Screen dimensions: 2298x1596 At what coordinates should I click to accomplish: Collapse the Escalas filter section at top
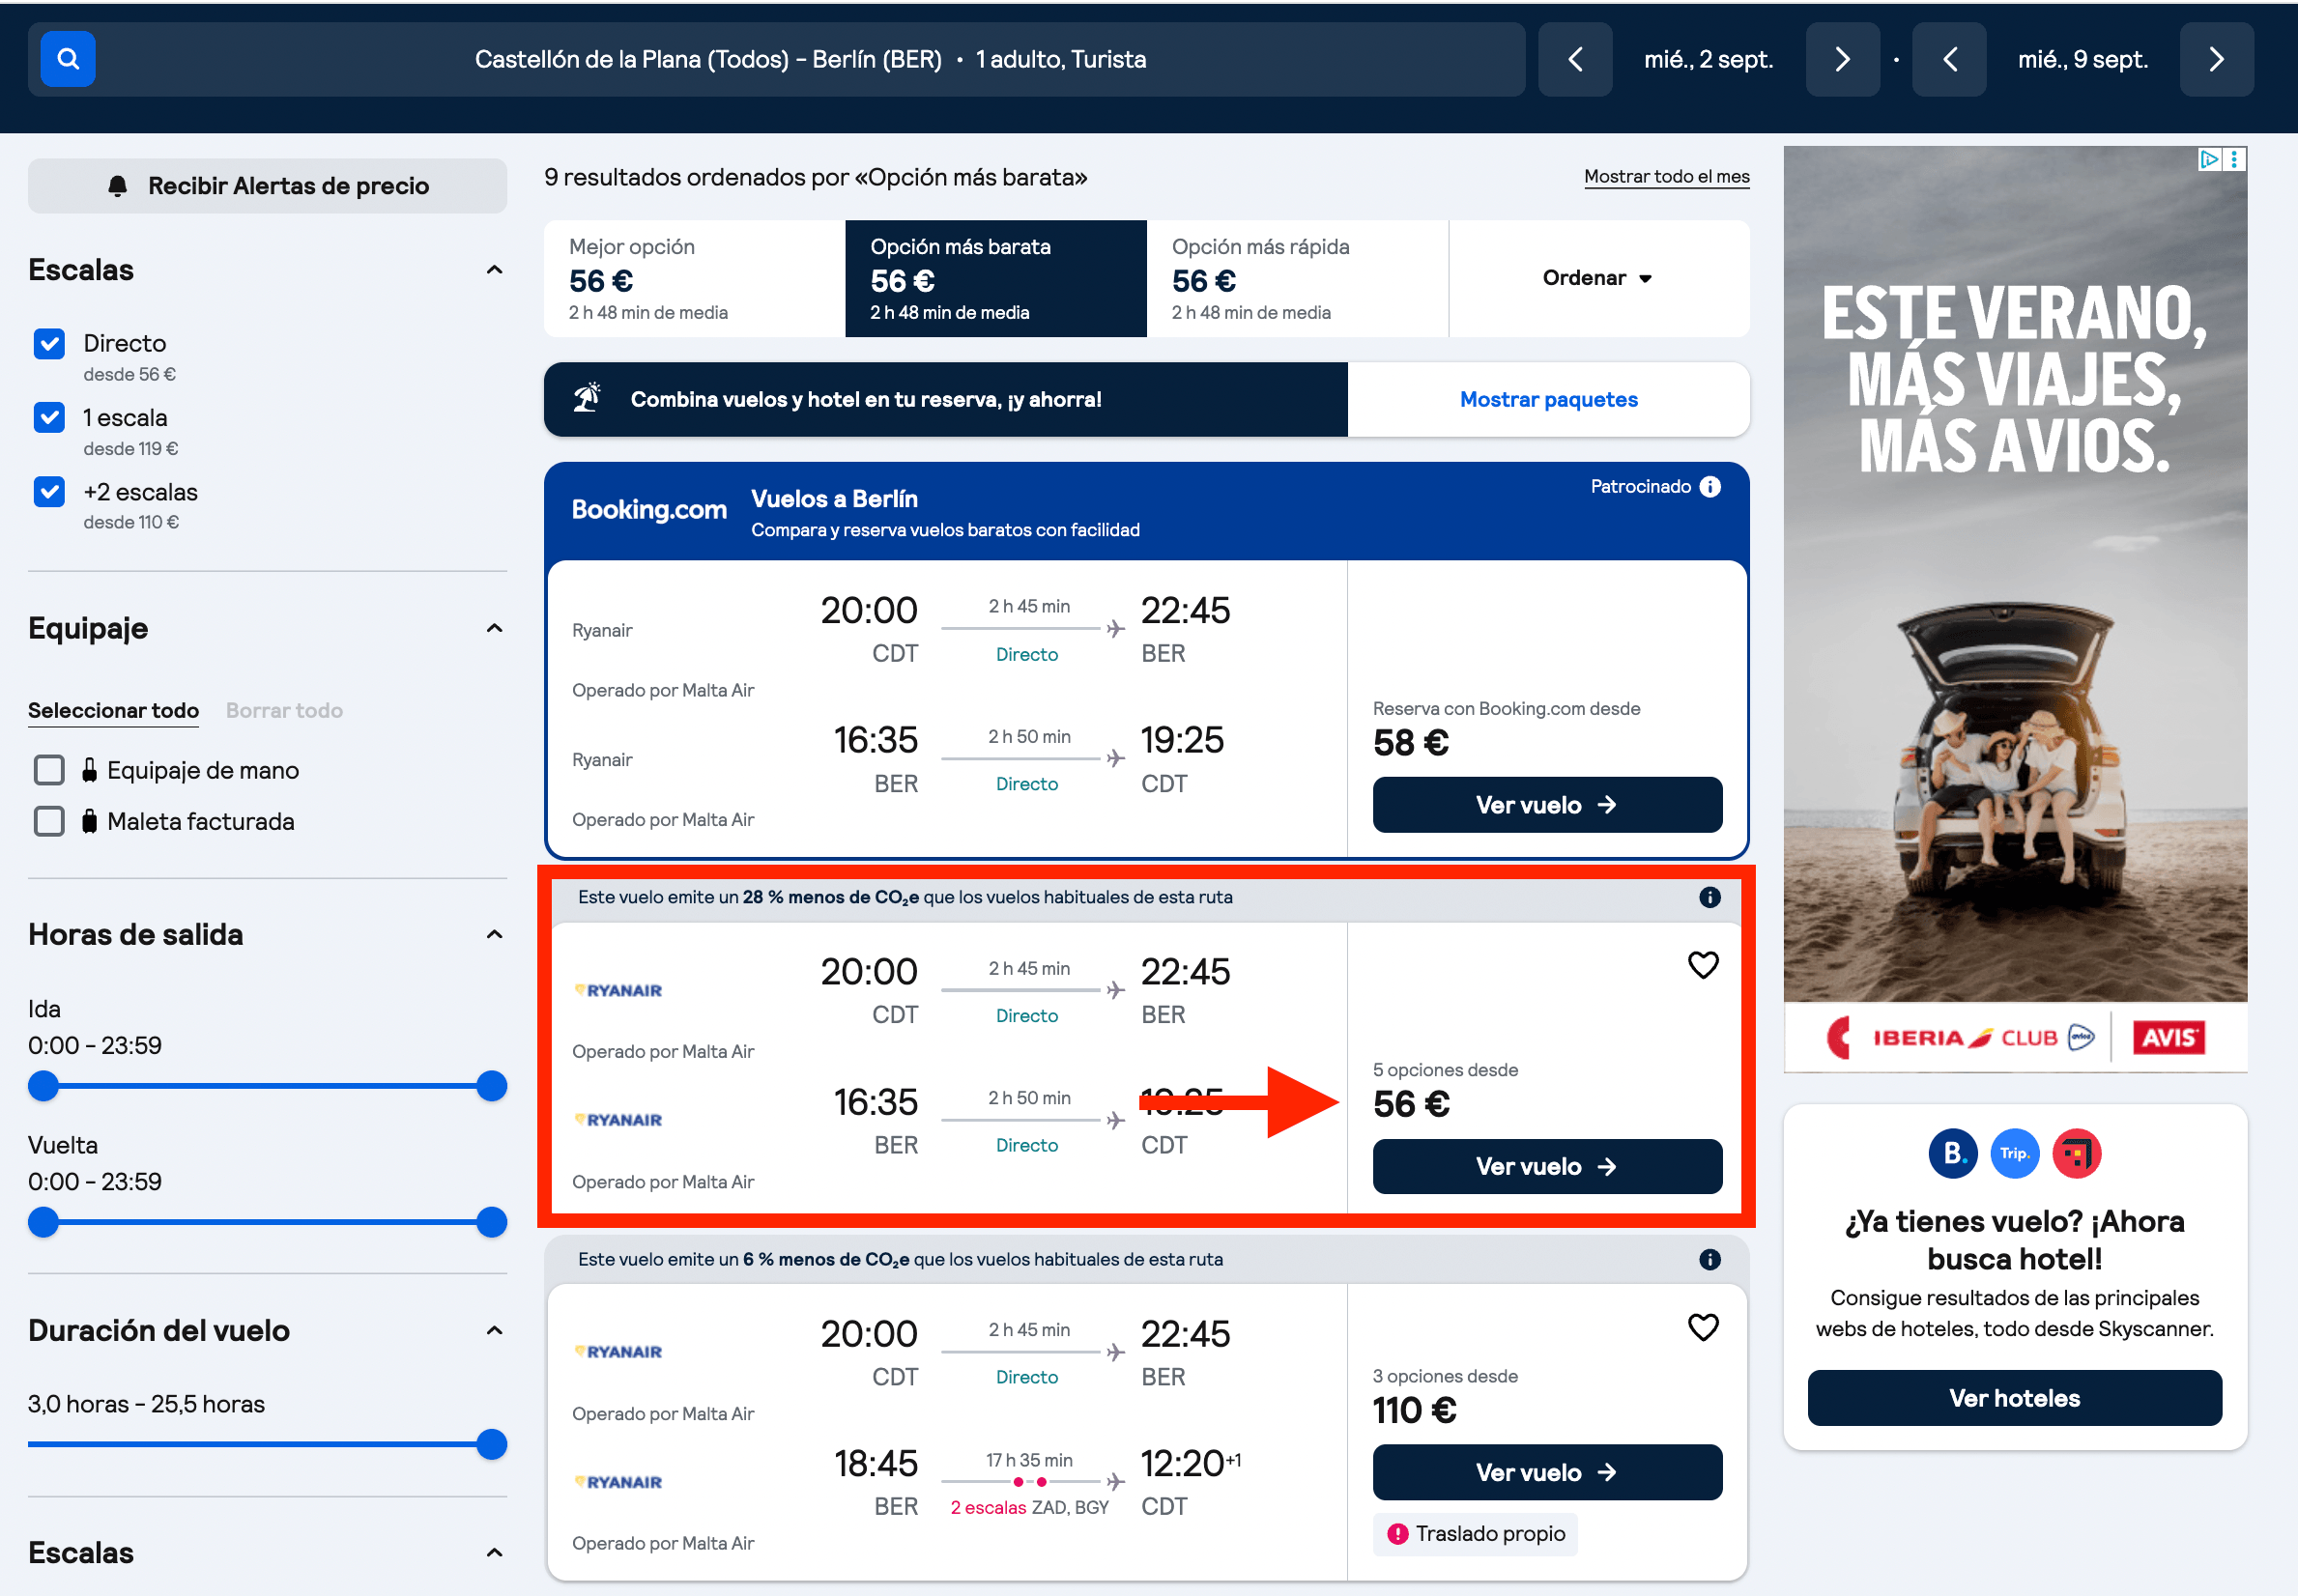pyautogui.click(x=494, y=270)
